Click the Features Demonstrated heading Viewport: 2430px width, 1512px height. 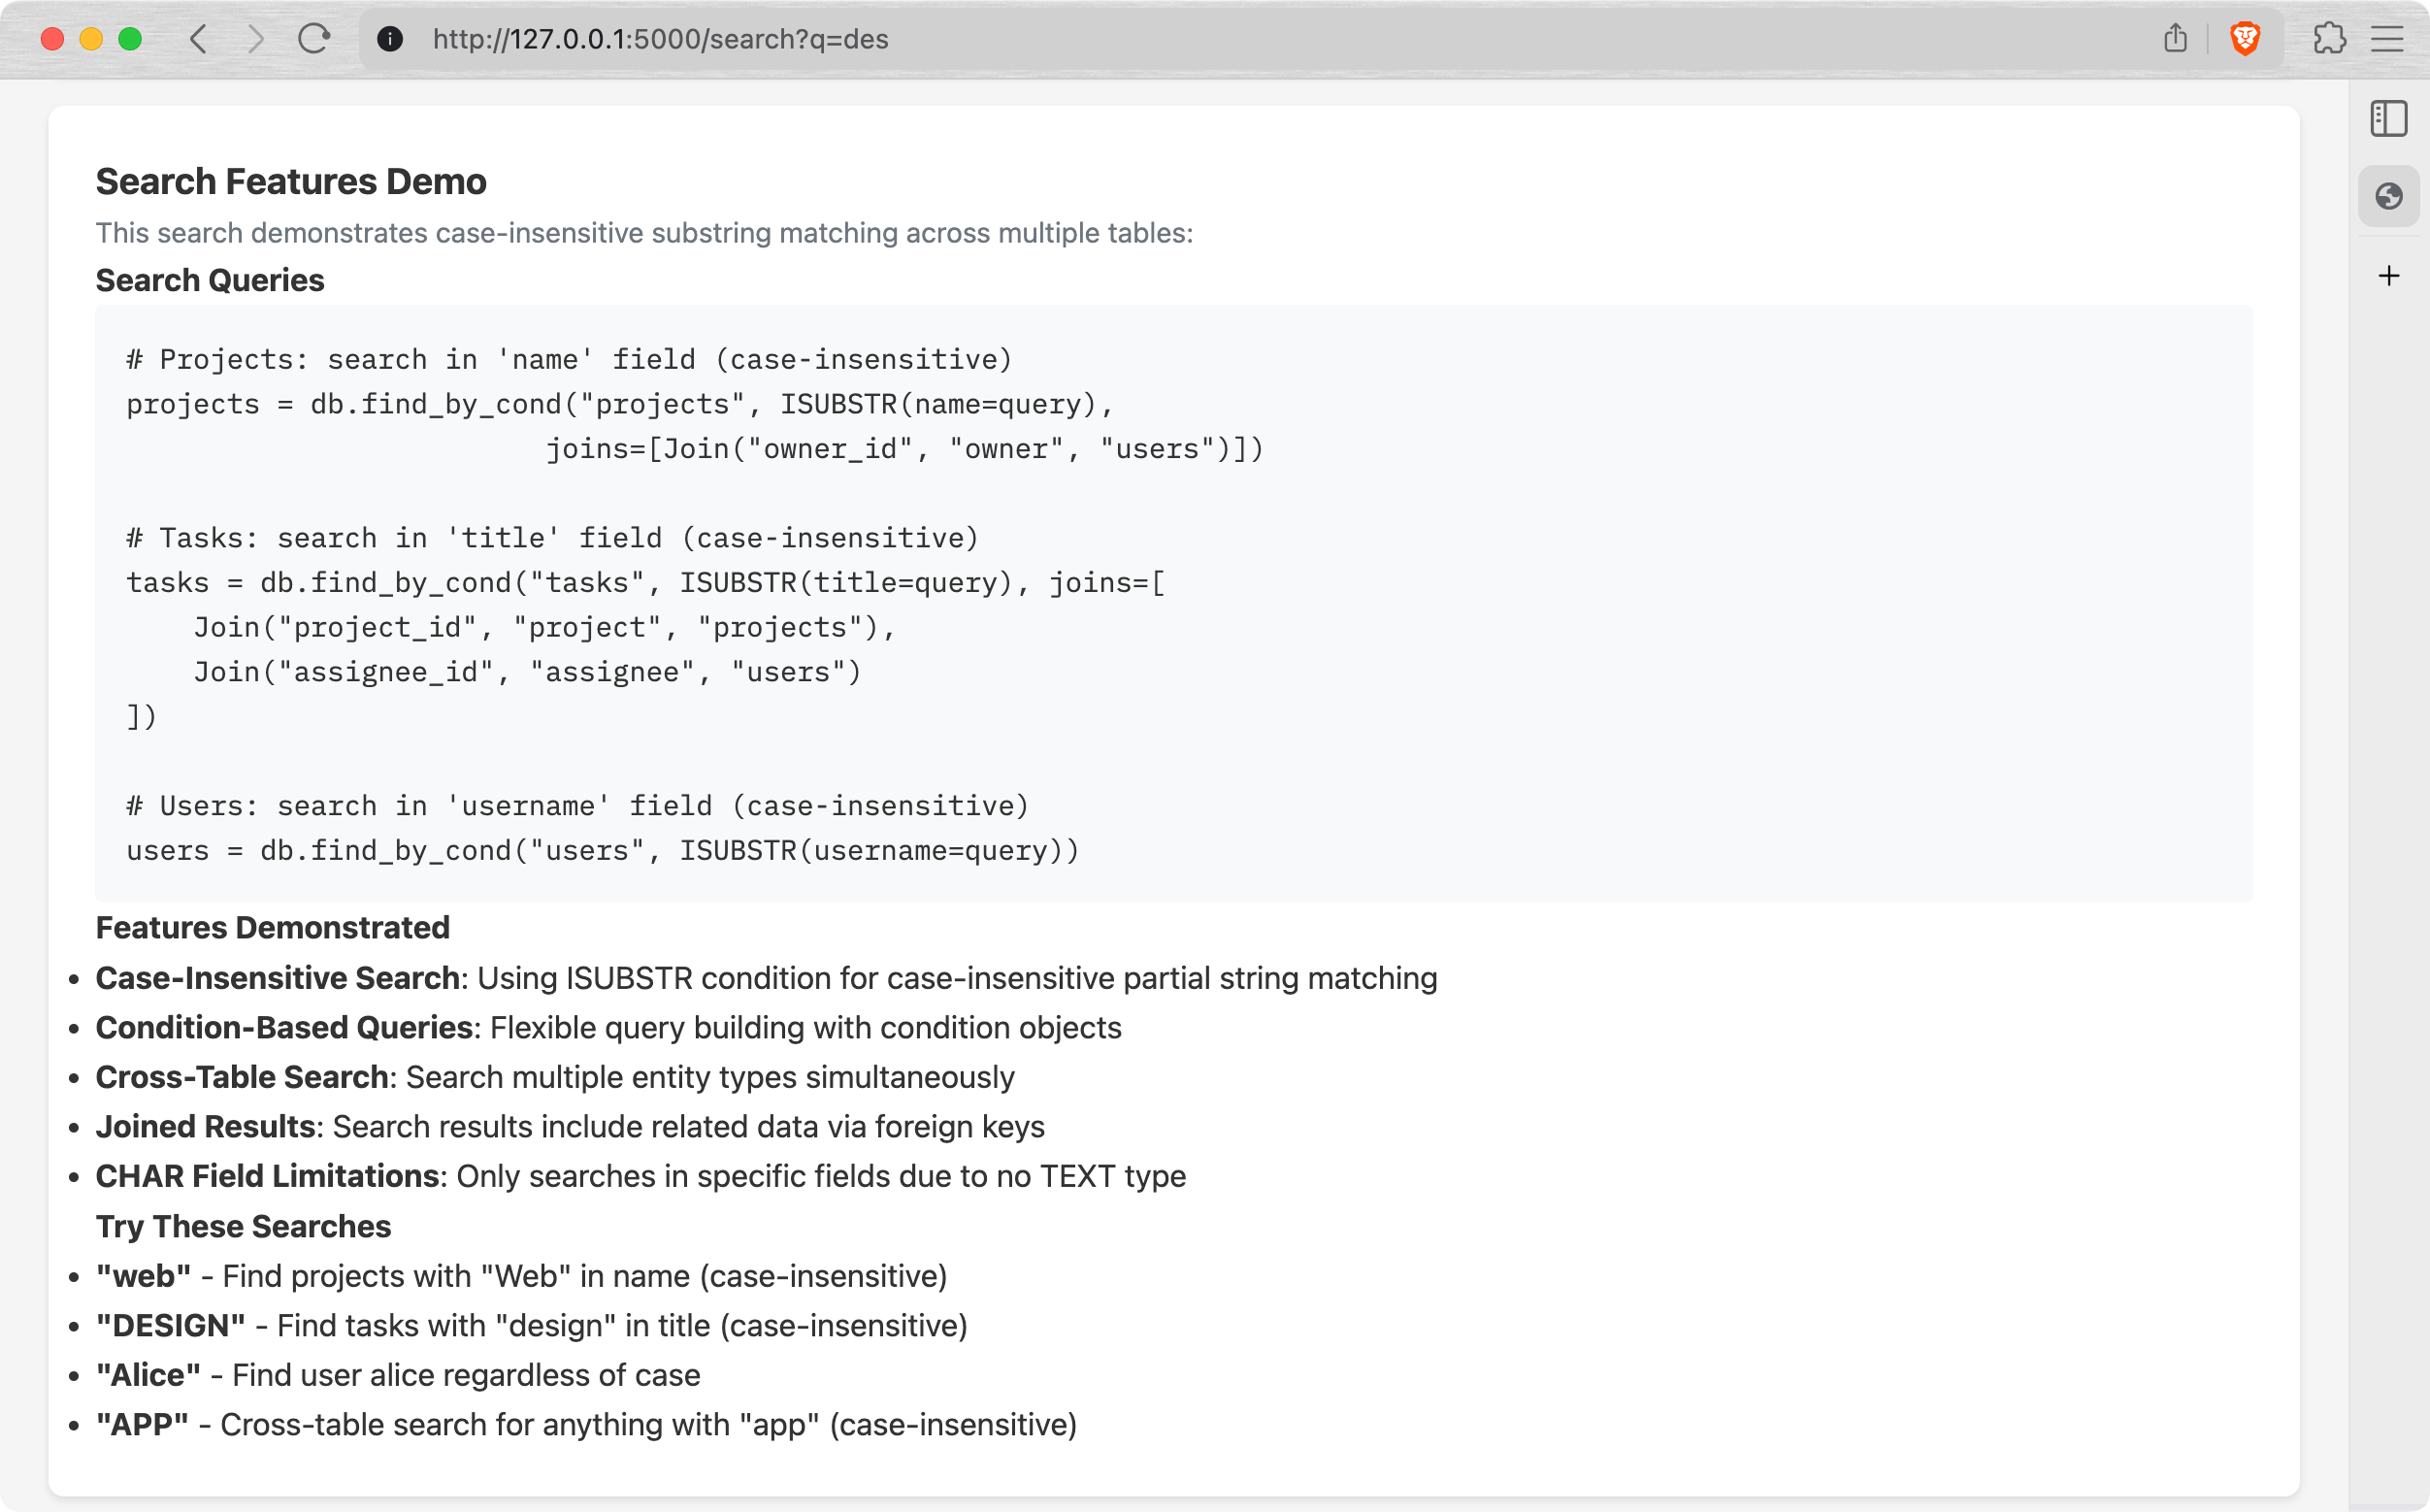[272, 927]
